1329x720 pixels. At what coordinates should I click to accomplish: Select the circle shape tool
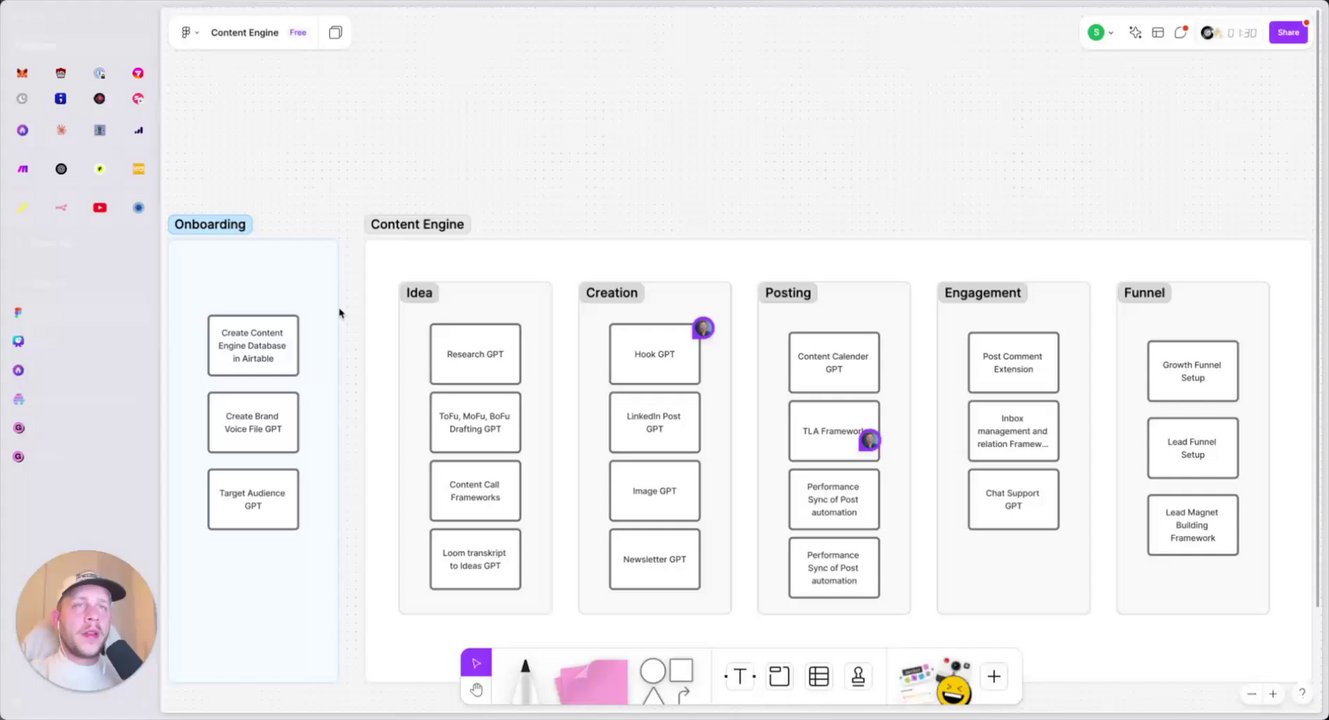pyautogui.click(x=652, y=671)
